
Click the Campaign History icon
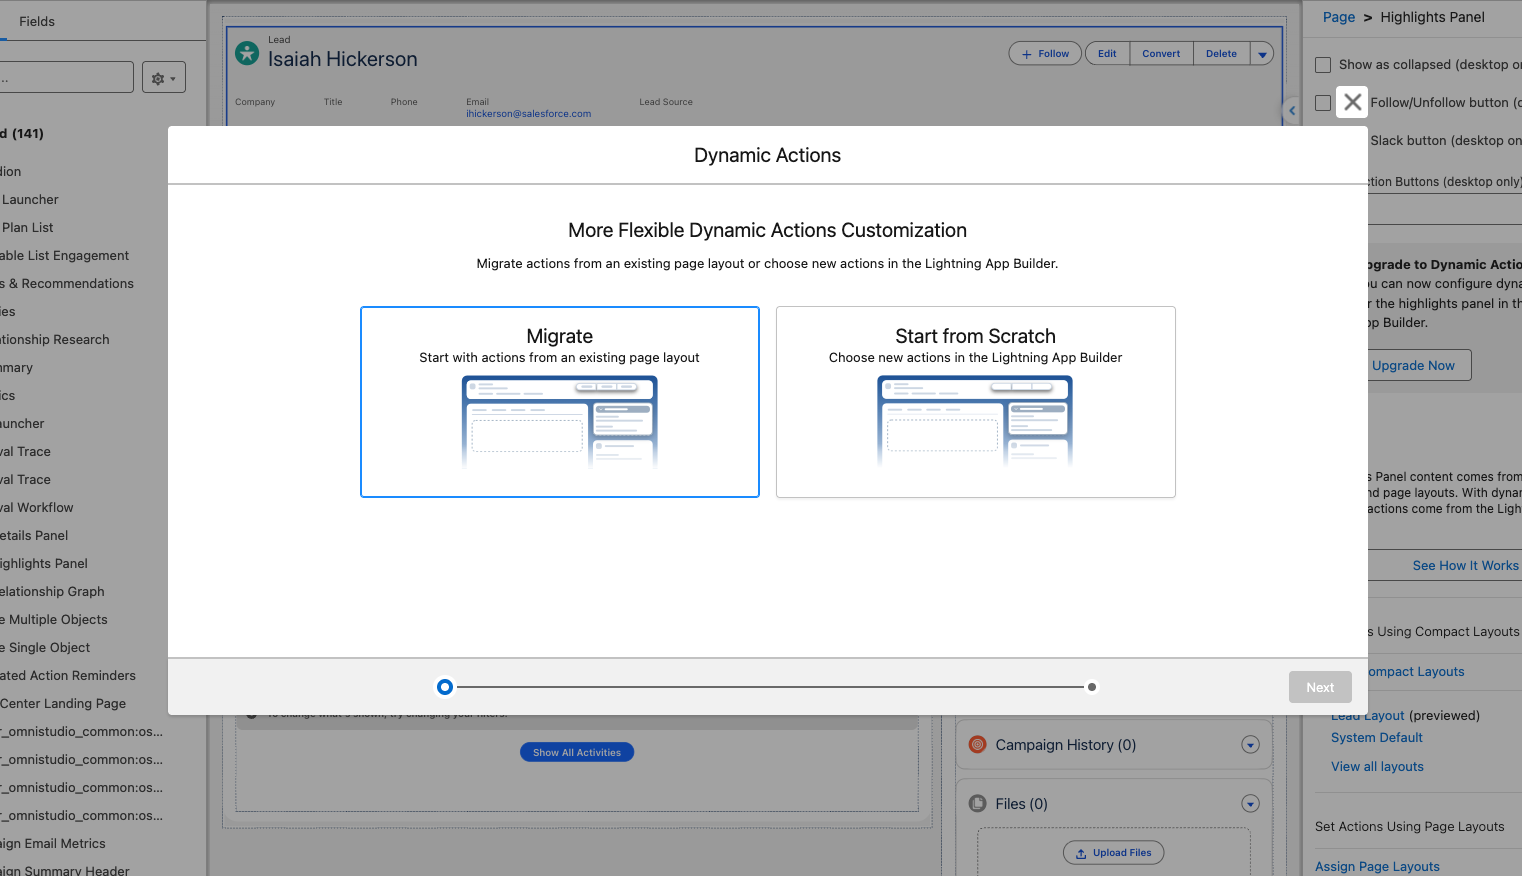click(x=978, y=744)
